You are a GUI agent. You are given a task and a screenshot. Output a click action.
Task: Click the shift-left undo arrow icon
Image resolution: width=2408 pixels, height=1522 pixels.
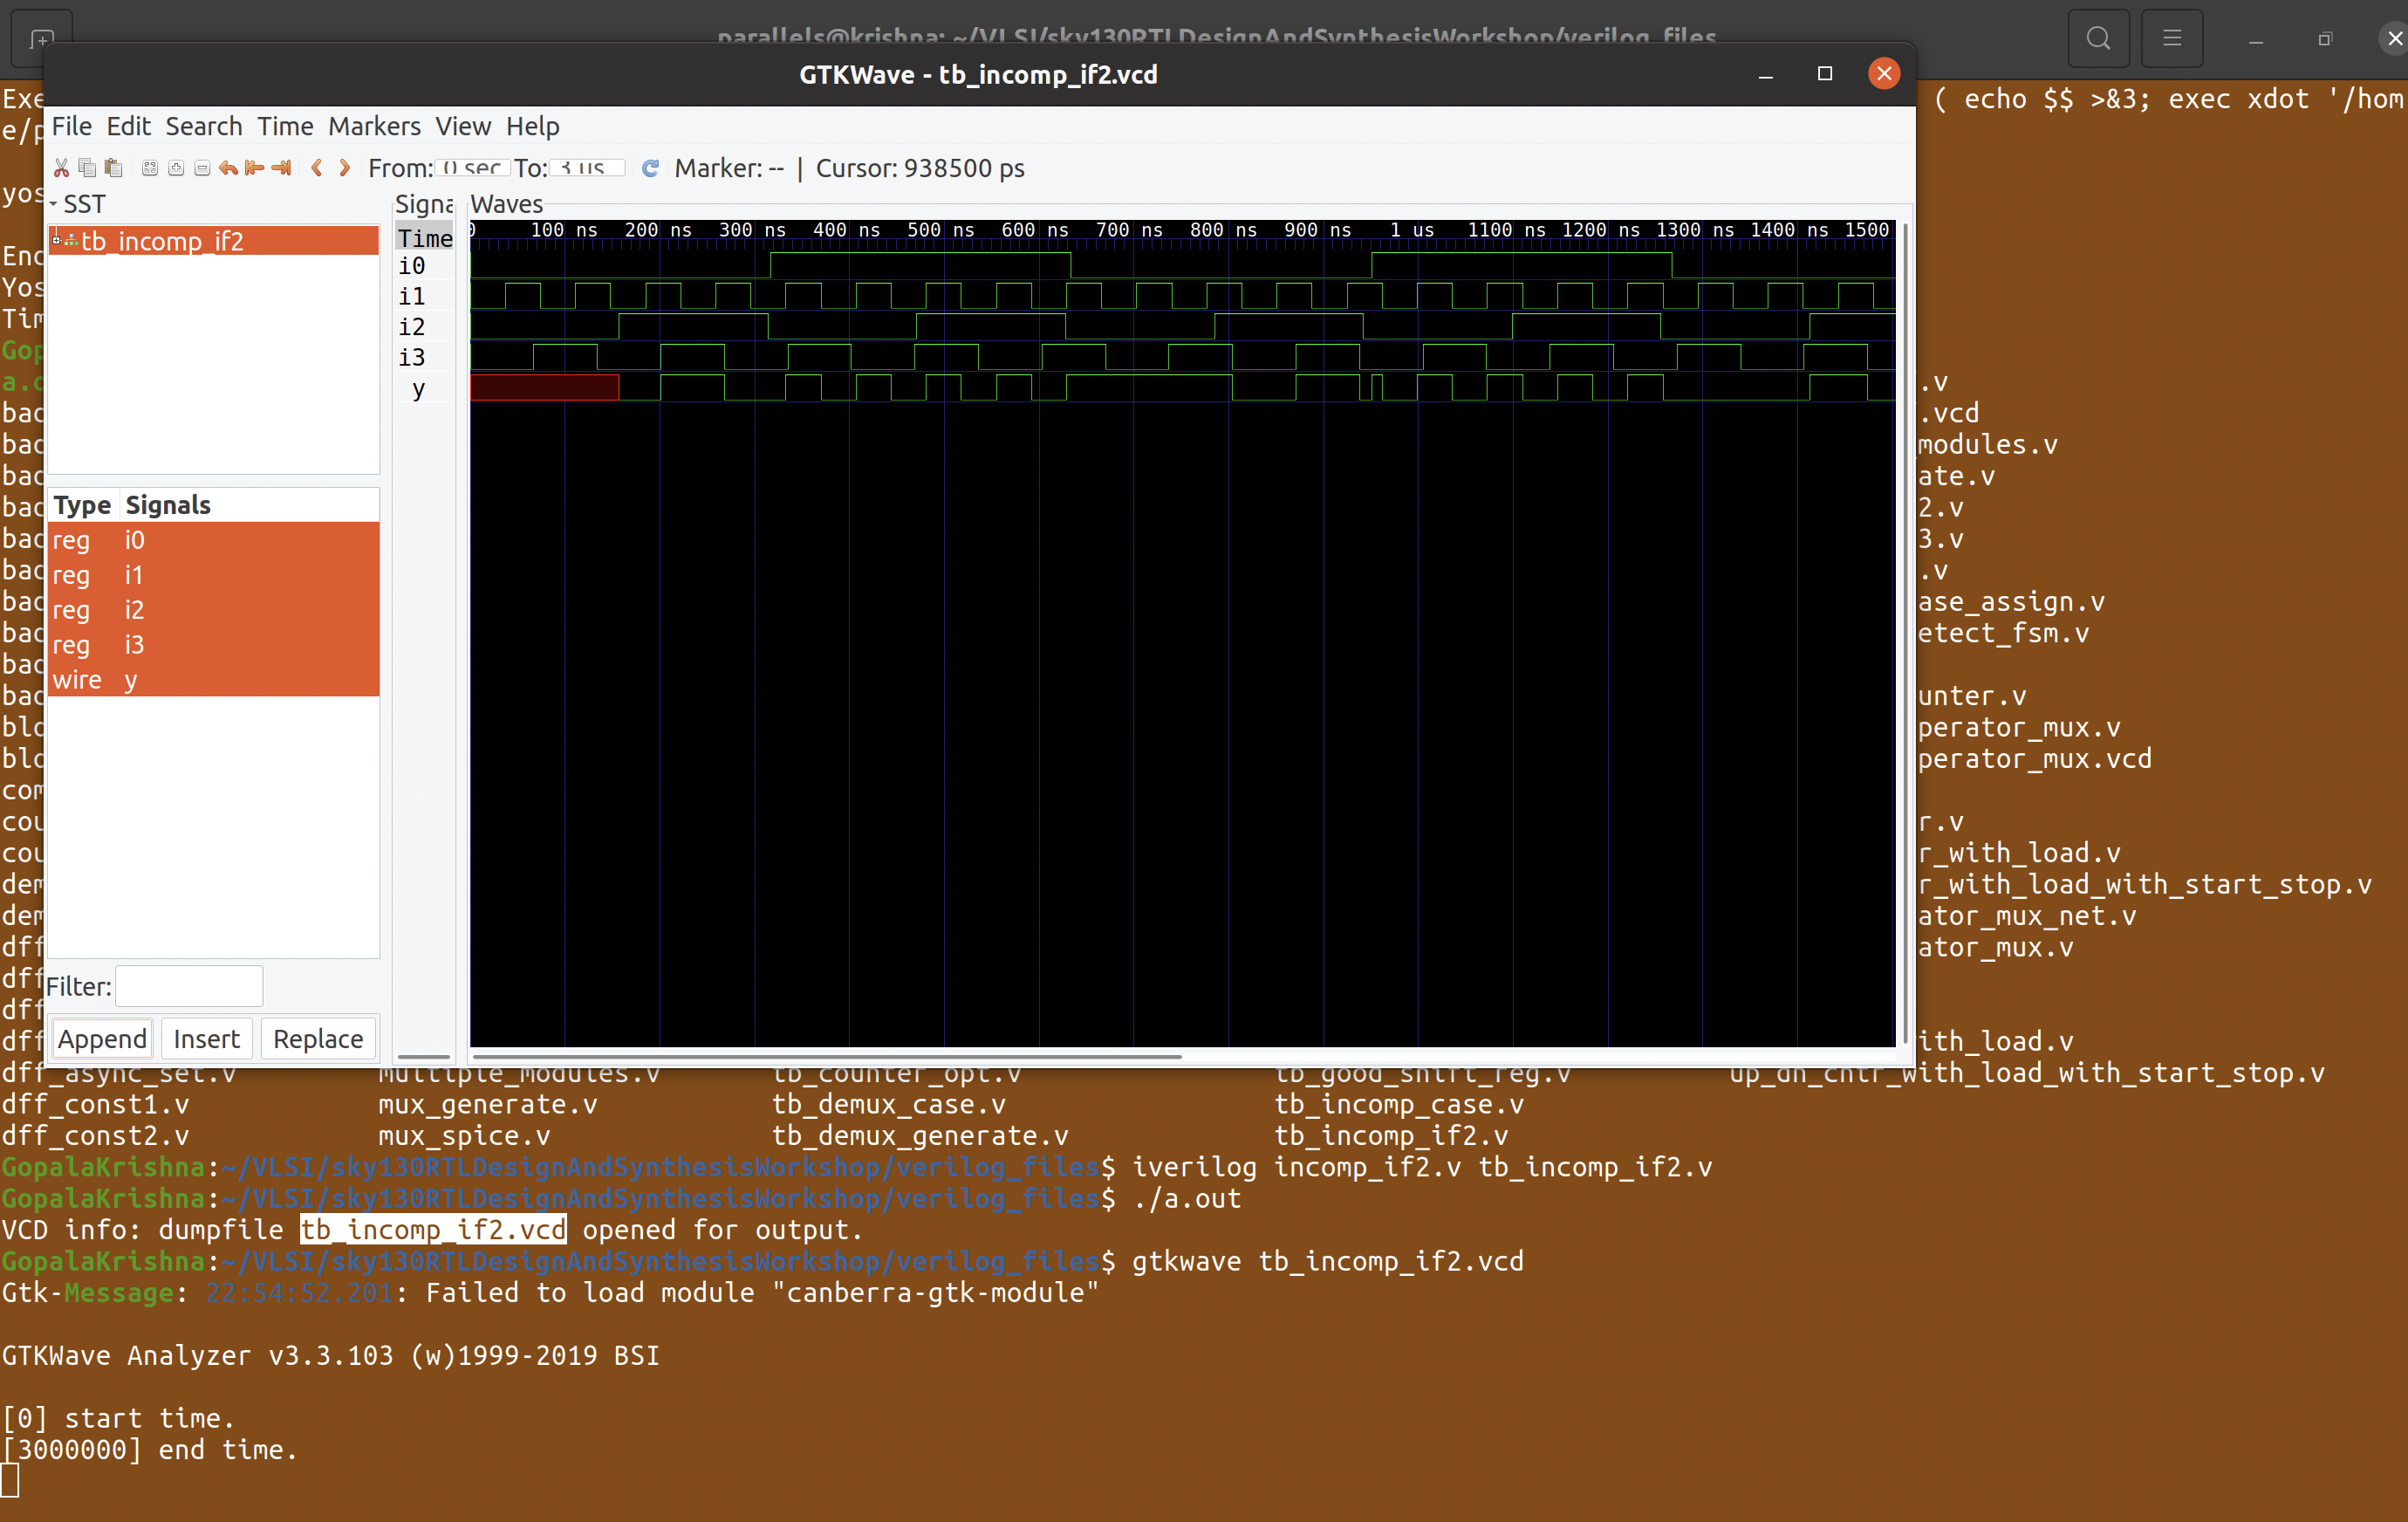click(x=228, y=168)
